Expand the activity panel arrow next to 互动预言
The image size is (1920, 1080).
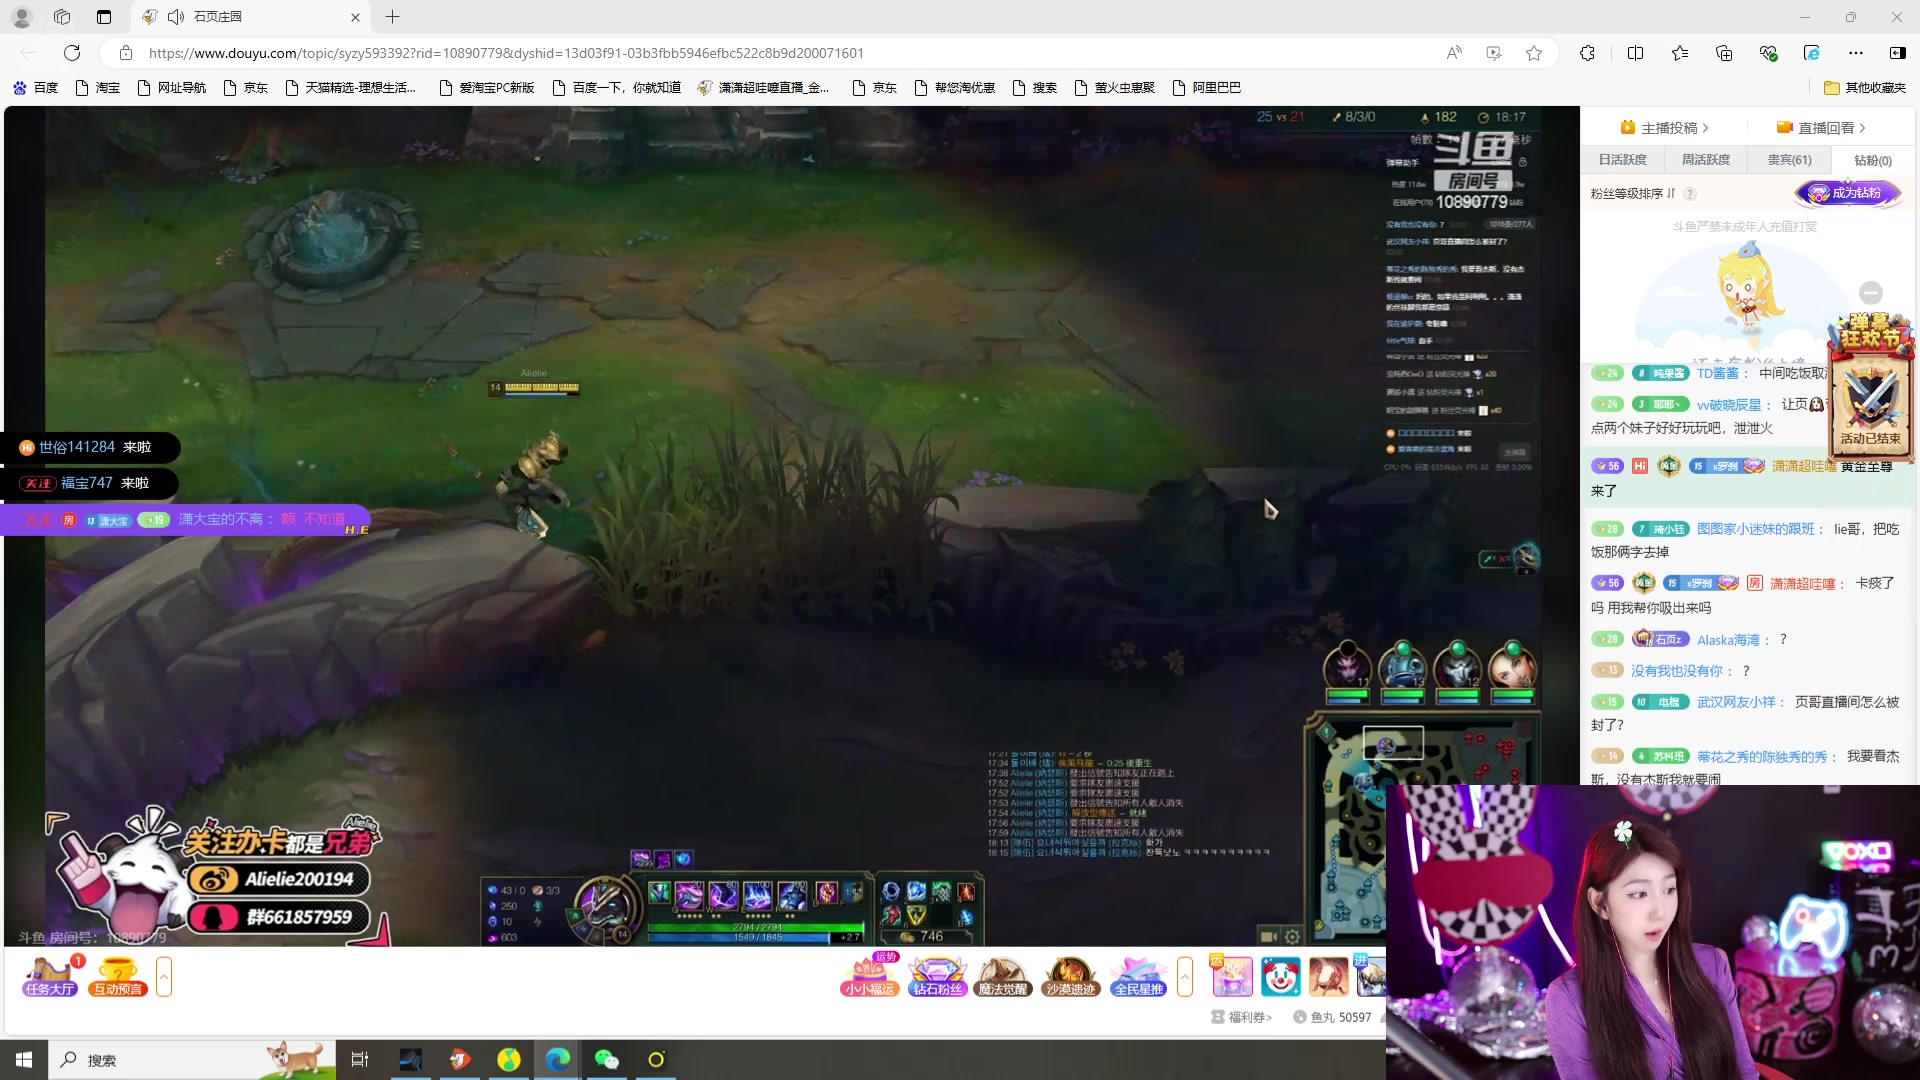164,976
